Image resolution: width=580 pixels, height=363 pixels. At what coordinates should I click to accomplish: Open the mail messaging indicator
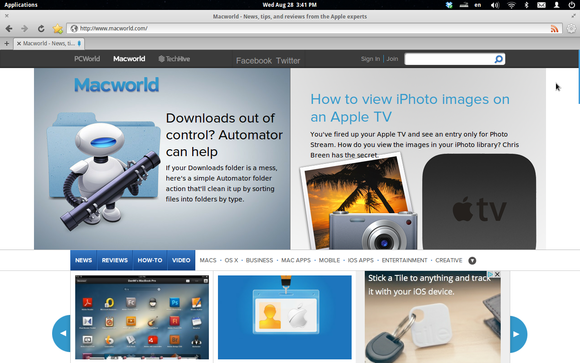point(541,5)
